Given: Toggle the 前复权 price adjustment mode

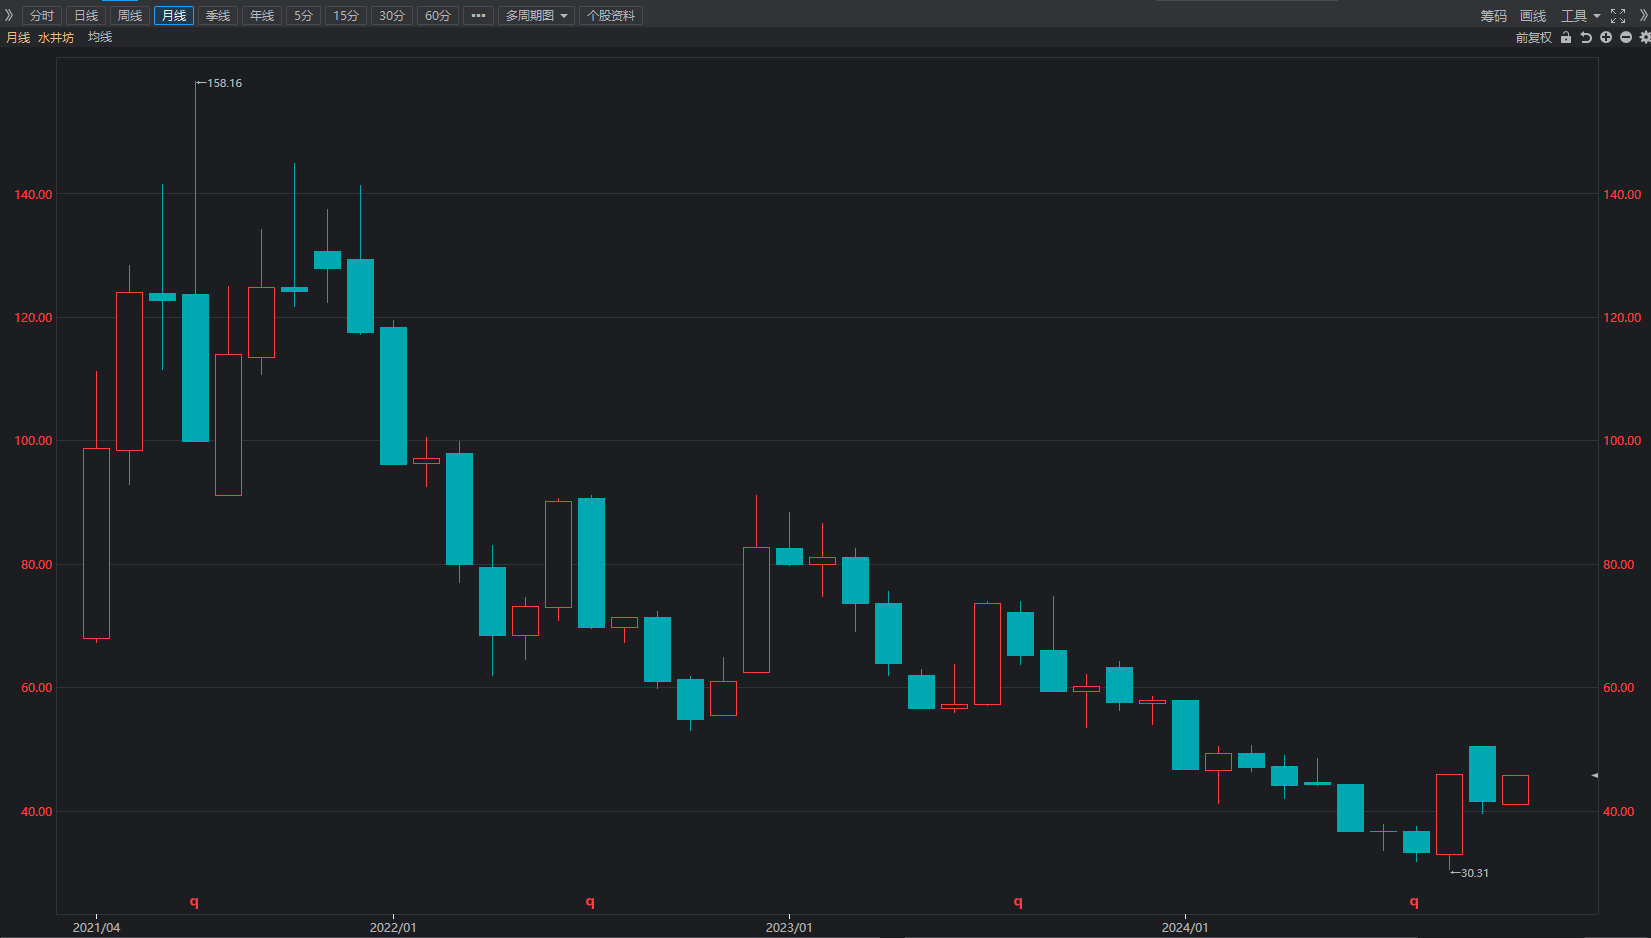Looking at the screenshot, I should tap(1533, 38).
